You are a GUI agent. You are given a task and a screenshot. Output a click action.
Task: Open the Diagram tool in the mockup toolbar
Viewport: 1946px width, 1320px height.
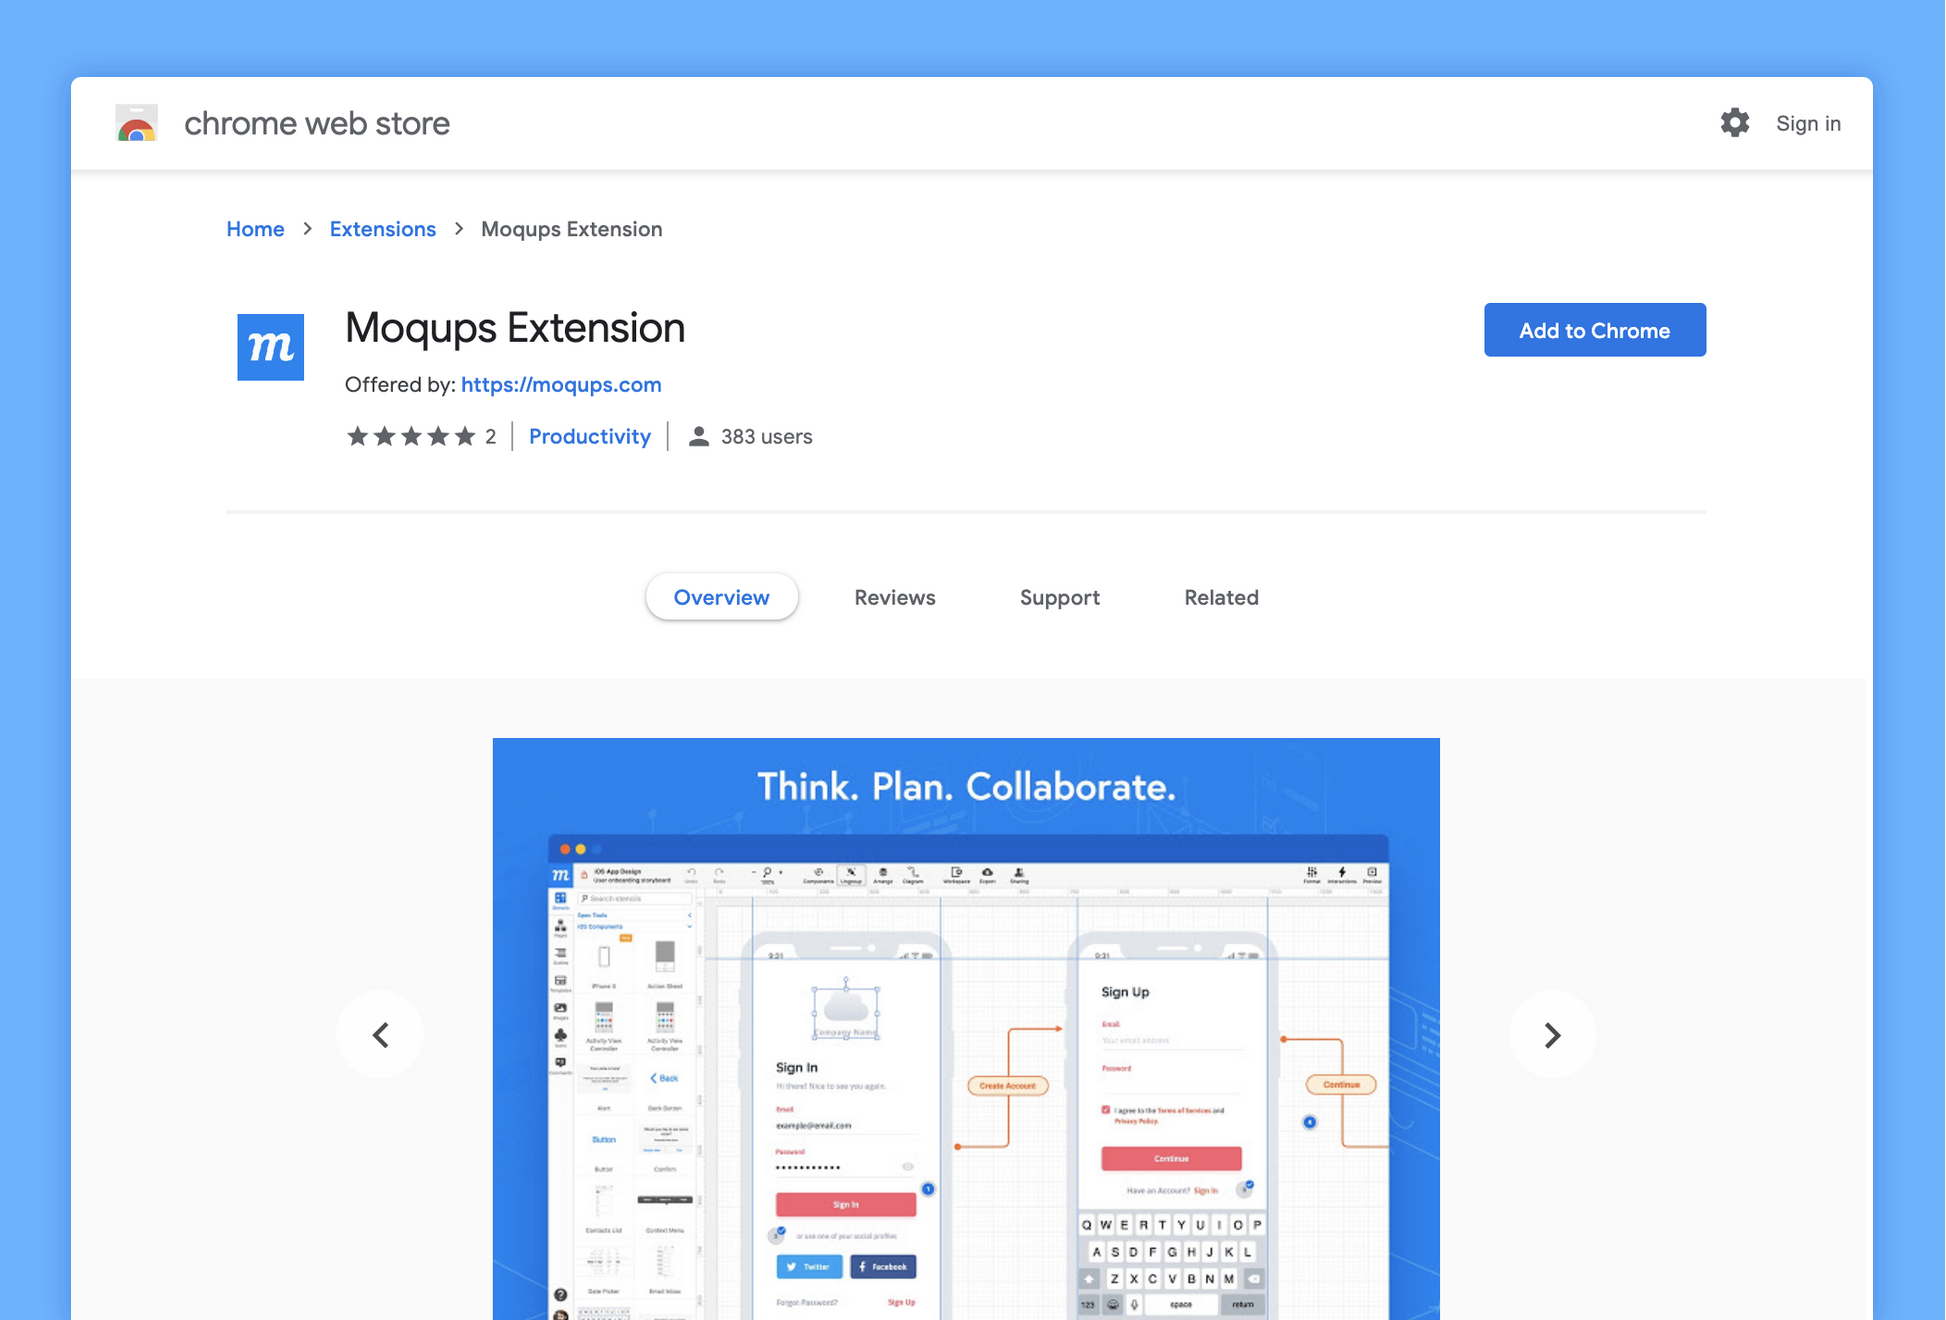point(914,872)
